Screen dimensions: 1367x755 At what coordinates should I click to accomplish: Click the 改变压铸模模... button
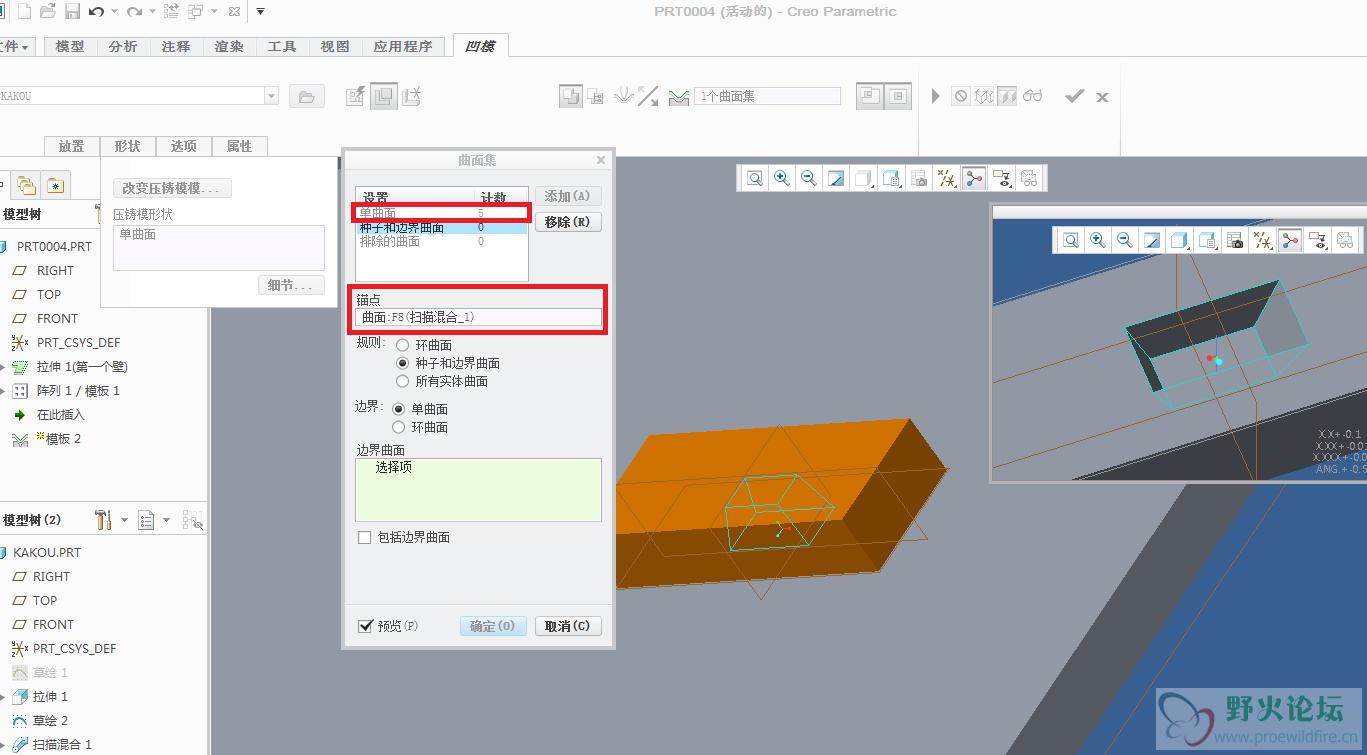point(173,189)
